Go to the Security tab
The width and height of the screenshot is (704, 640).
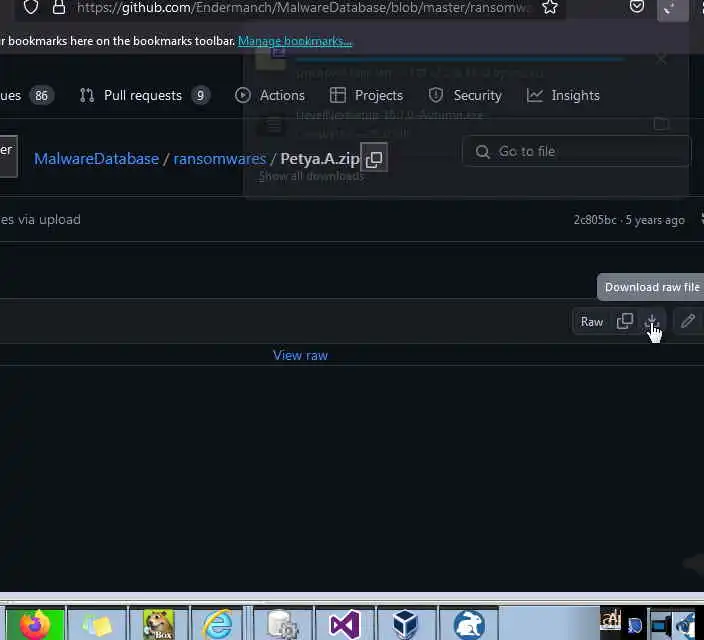(465, 96)
